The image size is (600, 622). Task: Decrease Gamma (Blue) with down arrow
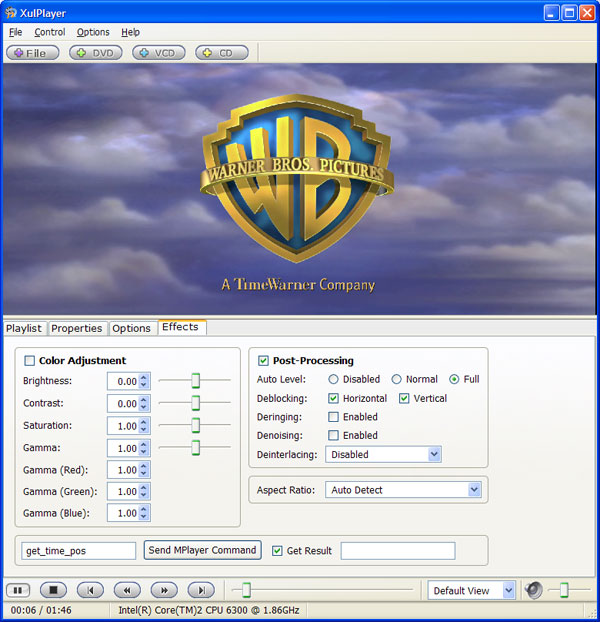click(144, 517)
